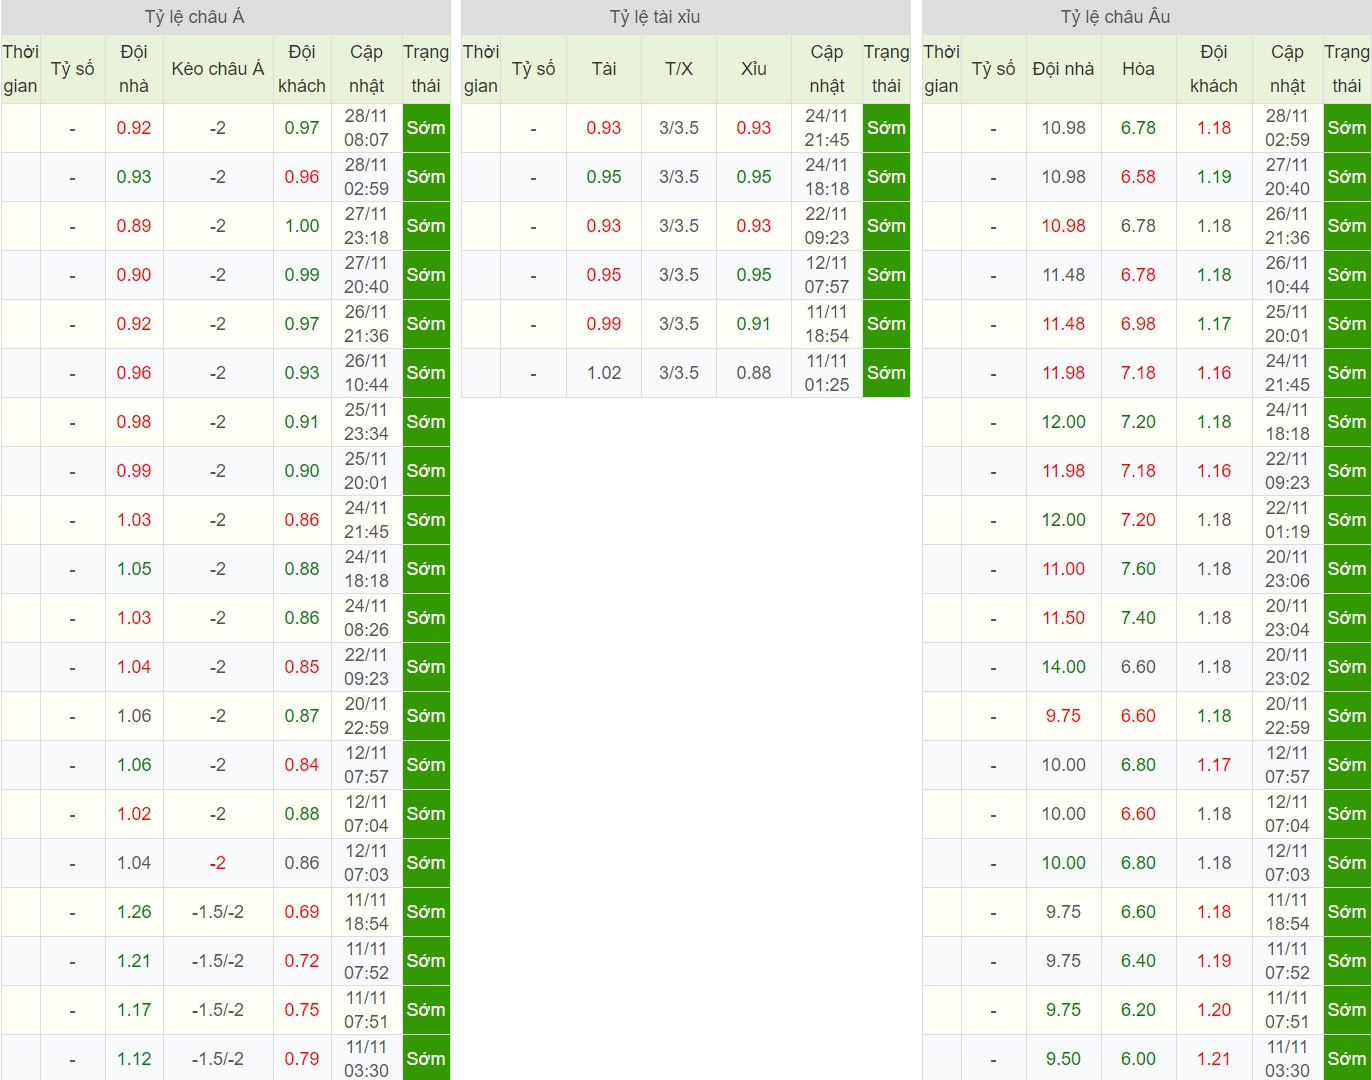The width and height of the screenshot is (1372, 1080).
Task: Select home odds 1.21 in the Asian table
Action: [134, 961]
